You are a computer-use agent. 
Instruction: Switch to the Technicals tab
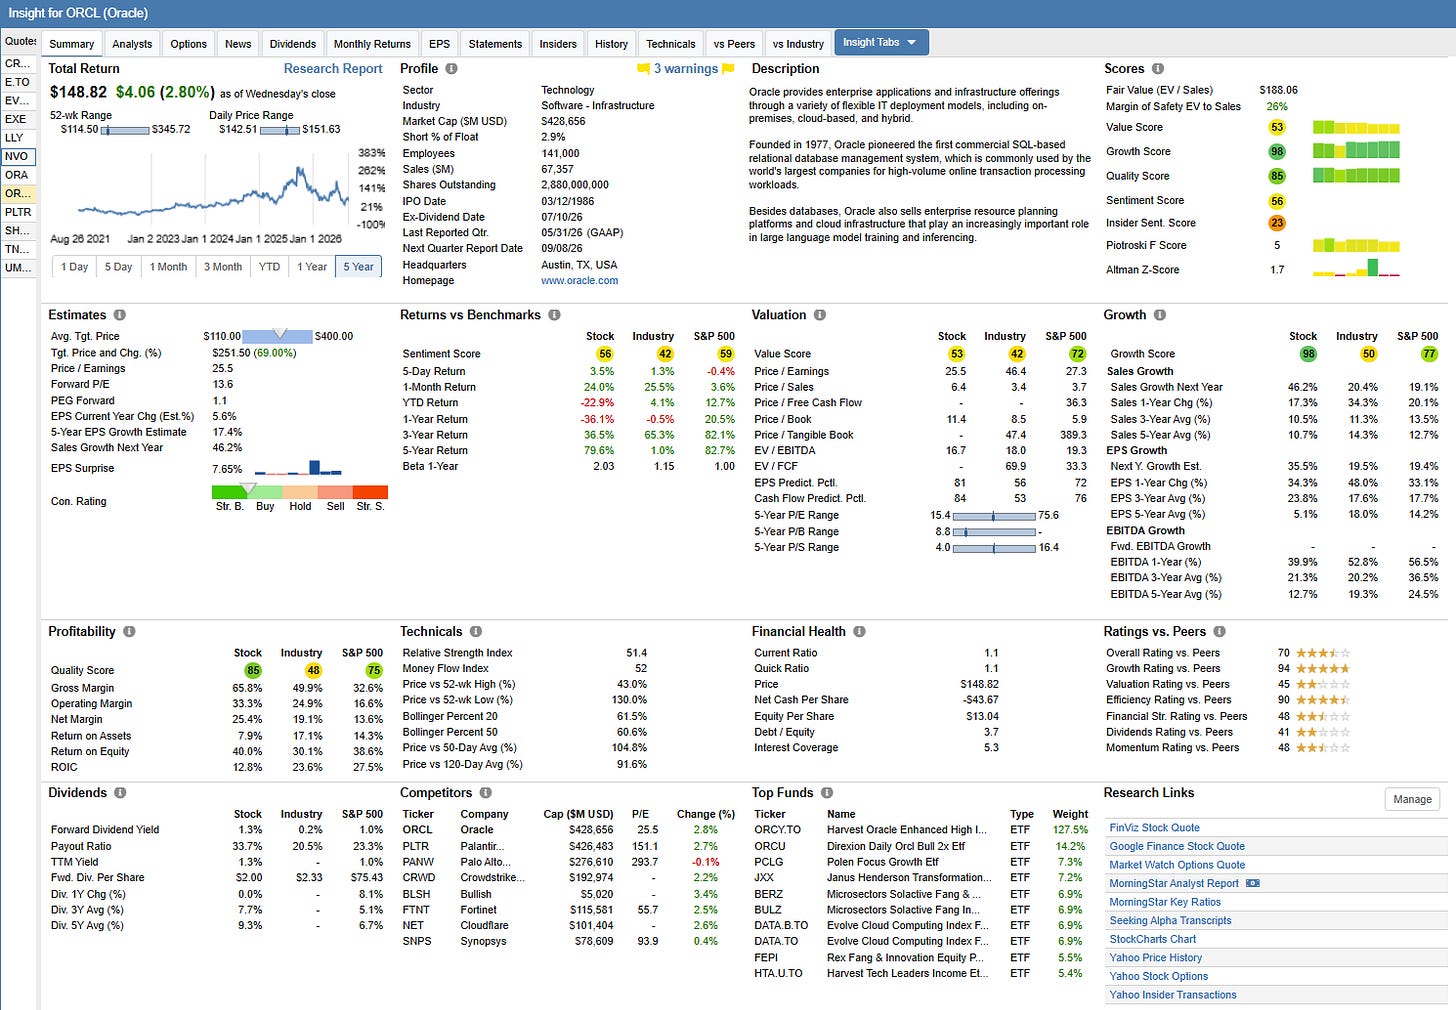pos(670,44)
